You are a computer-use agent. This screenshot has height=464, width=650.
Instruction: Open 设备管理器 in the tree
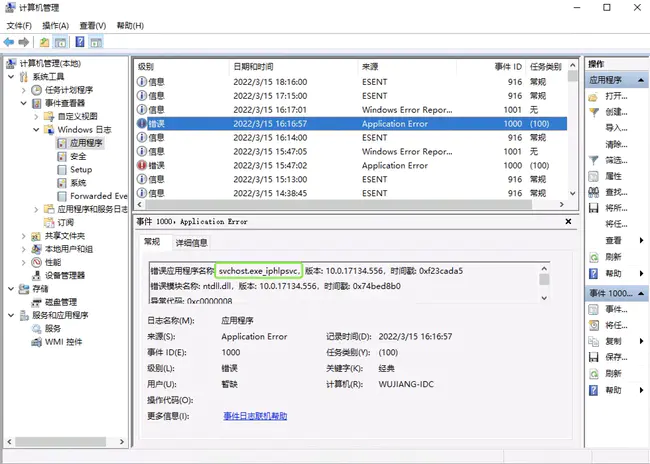(x=65, y=276)
